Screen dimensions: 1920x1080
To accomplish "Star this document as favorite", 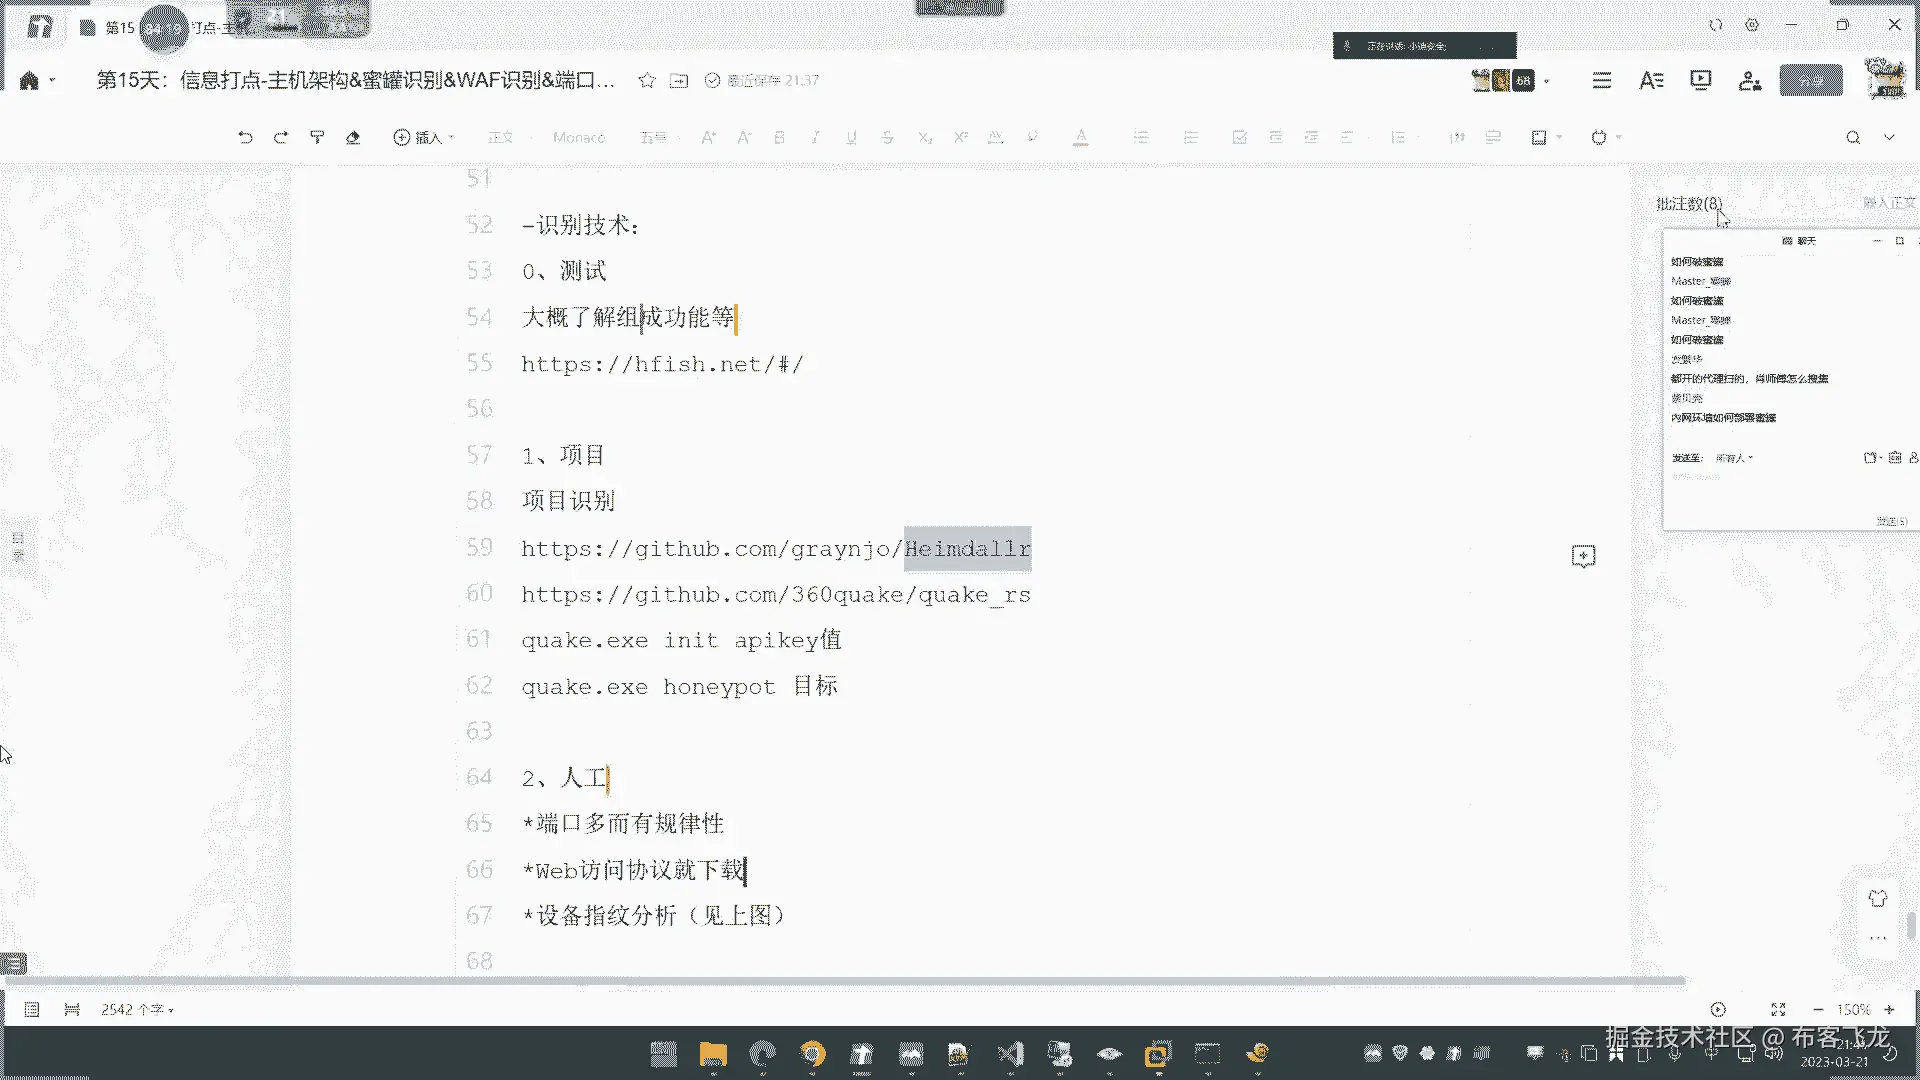I will pyautogui.click(x=647, y=81).
